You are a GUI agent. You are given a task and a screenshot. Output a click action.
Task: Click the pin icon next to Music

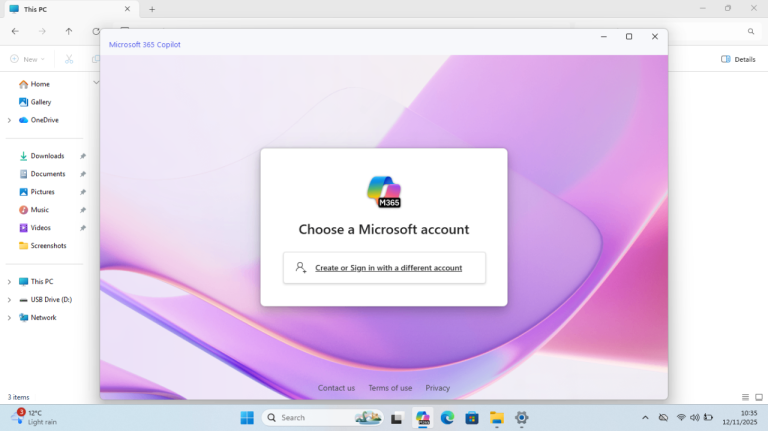pyautogui.click(x=83, y=210)
